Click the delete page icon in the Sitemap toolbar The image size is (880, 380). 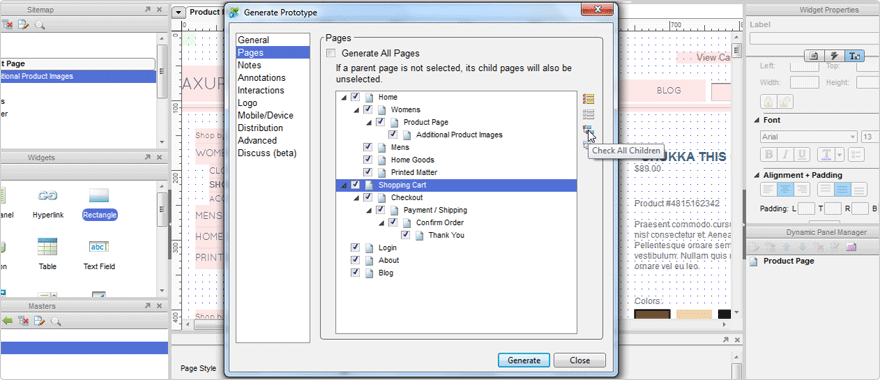click(x=7, y=25)
